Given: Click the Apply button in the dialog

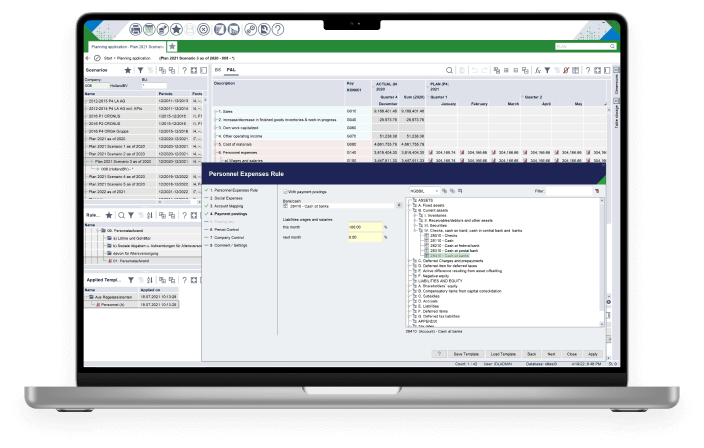Looking at the screenshot, I should coord(593,353).
